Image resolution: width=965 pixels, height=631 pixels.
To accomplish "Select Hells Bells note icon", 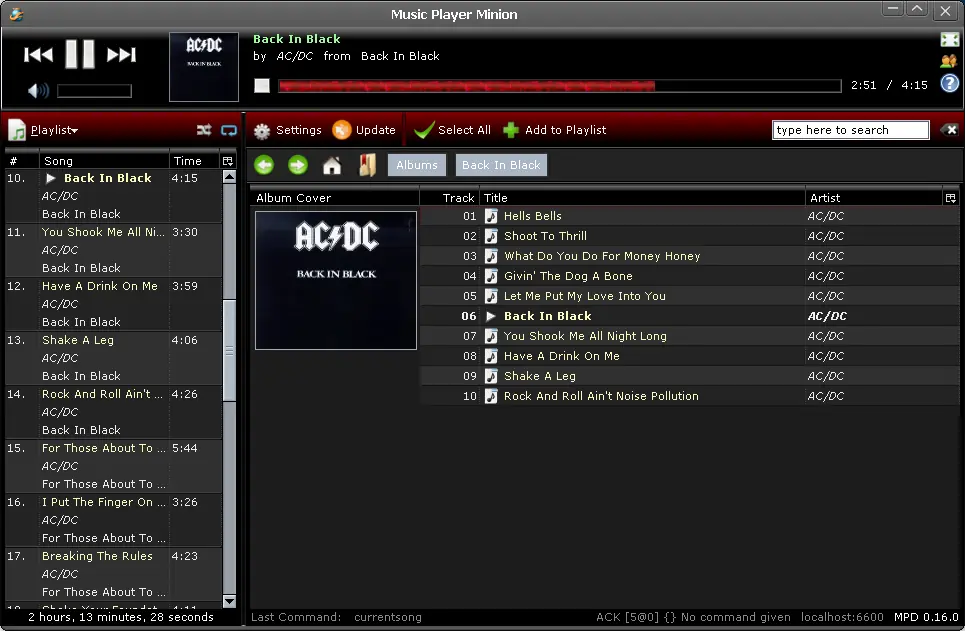I will [491, 216].
